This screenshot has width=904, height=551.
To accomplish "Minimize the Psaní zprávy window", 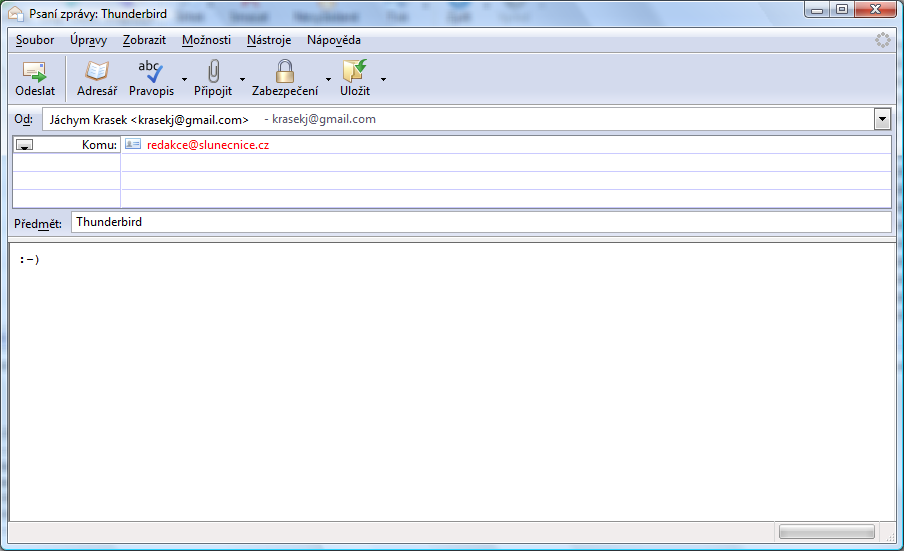I will [817, 9].
